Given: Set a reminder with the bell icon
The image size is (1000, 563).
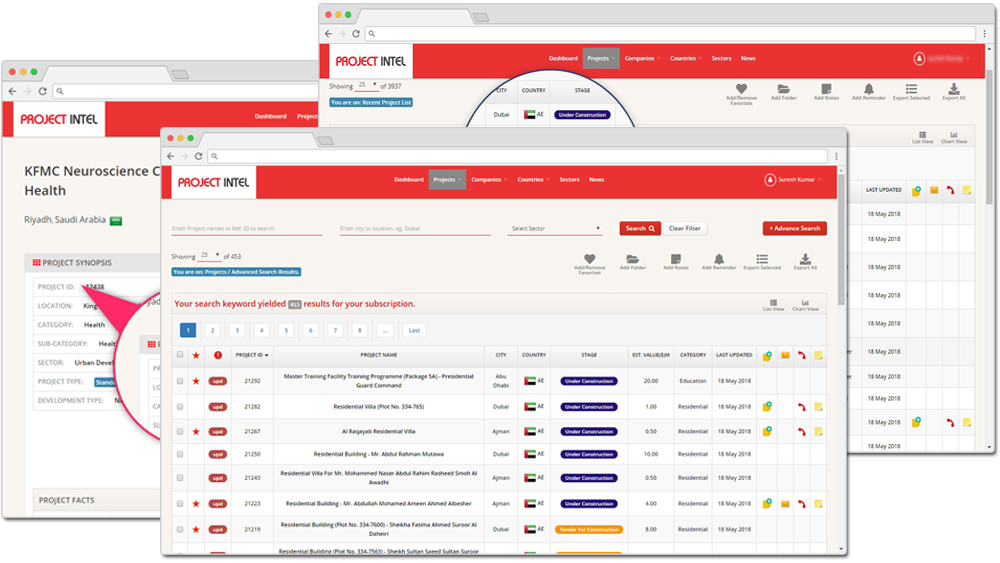Looking at the screenshot, I should (x=719, y=259).
